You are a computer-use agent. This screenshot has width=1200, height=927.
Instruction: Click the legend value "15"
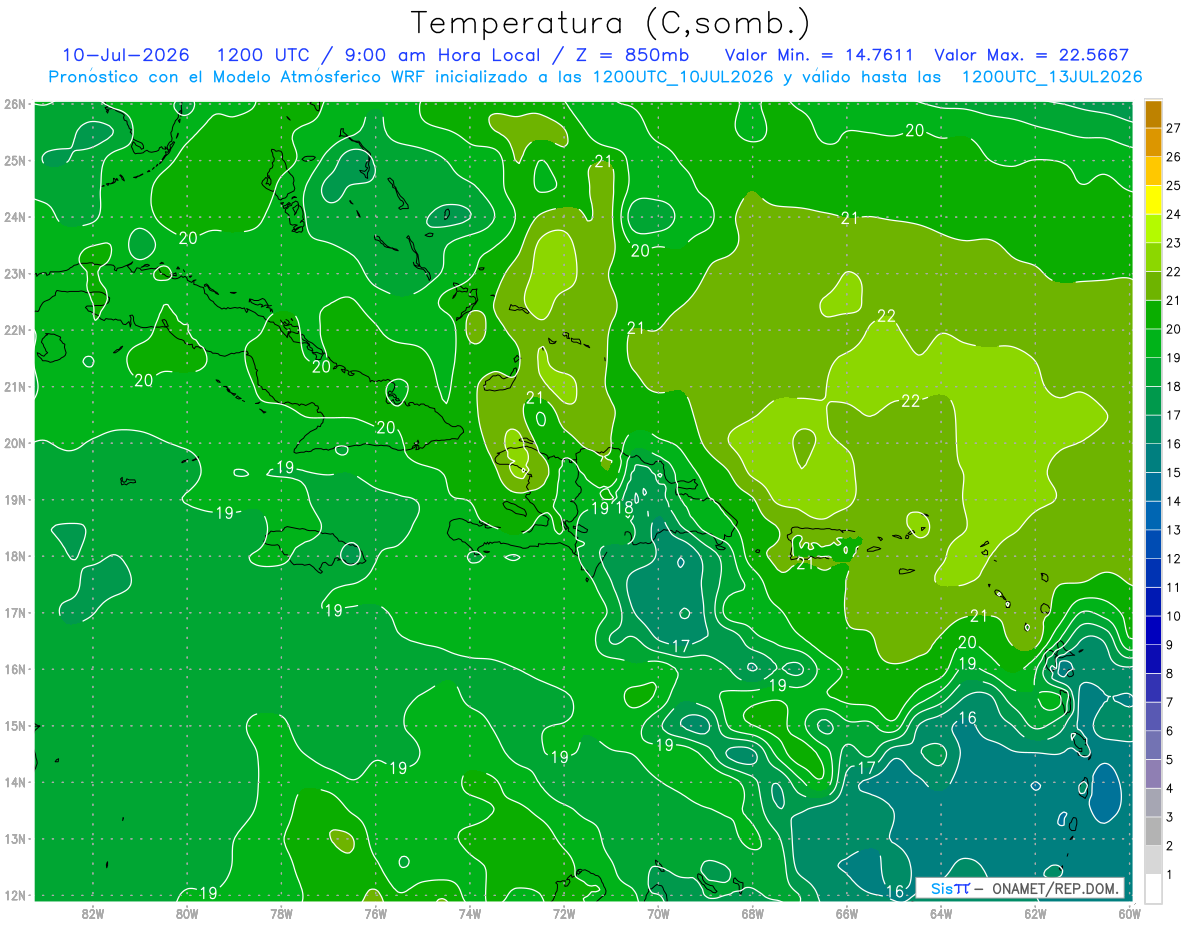click(1174, 472)
